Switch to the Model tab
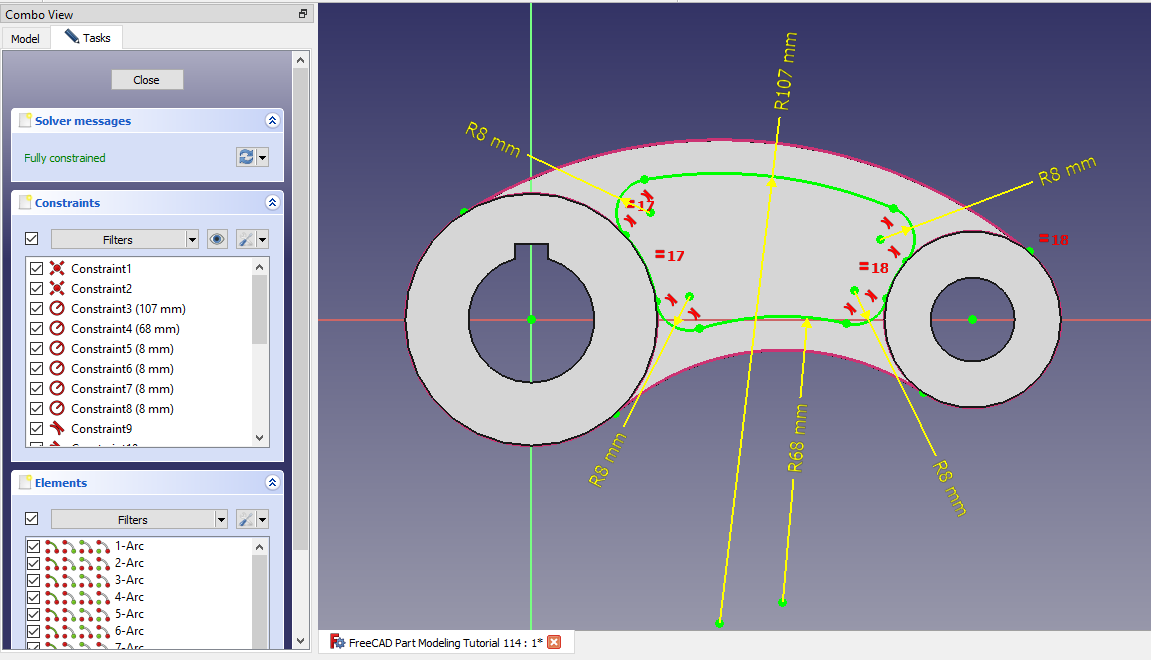The image size is (1151, 660). 25,39
